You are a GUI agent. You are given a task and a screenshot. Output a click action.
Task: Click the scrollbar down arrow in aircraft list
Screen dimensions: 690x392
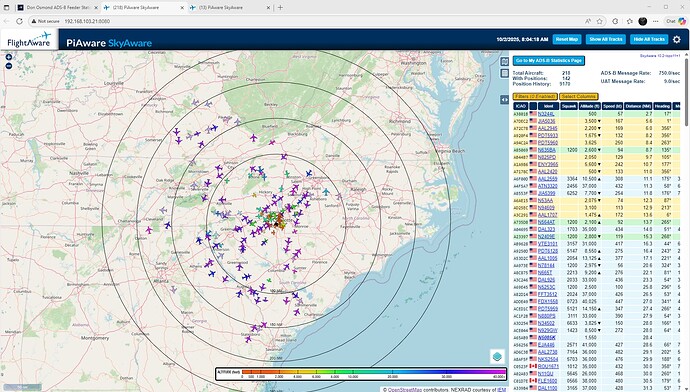(686, 389)
